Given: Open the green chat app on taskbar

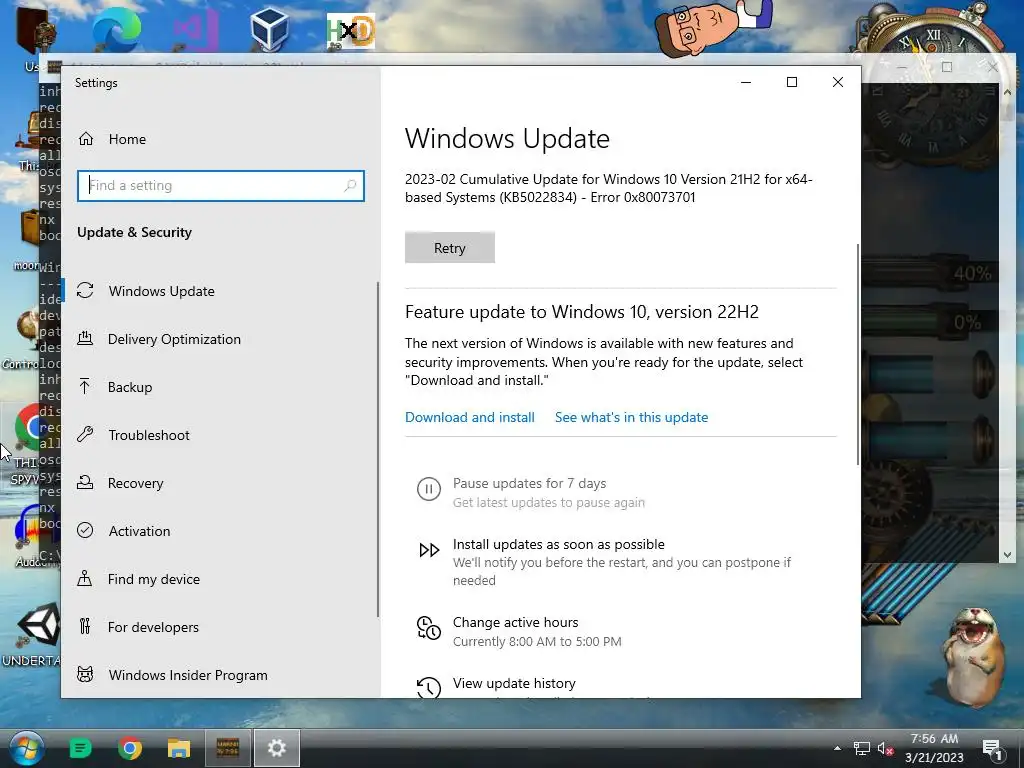Looking at the screenshot, I should coord(80,748).
